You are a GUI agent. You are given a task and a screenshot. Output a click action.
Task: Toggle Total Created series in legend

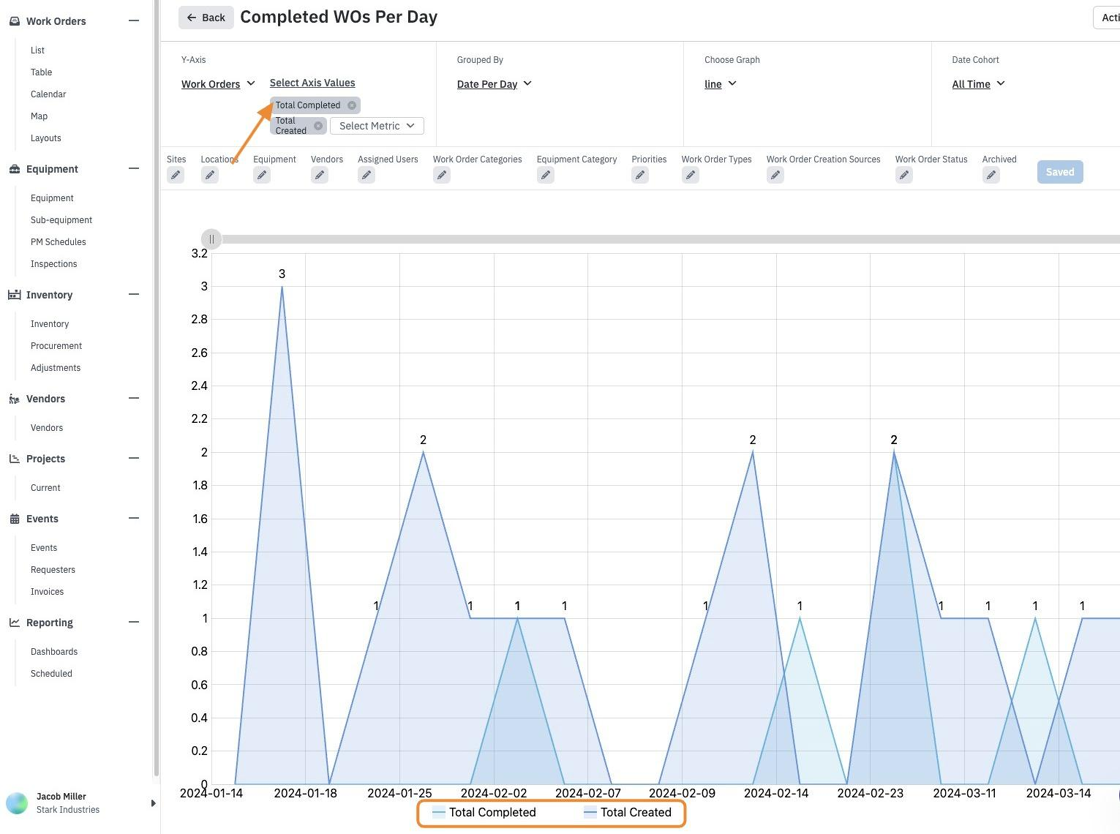click(x=628, y=813)
